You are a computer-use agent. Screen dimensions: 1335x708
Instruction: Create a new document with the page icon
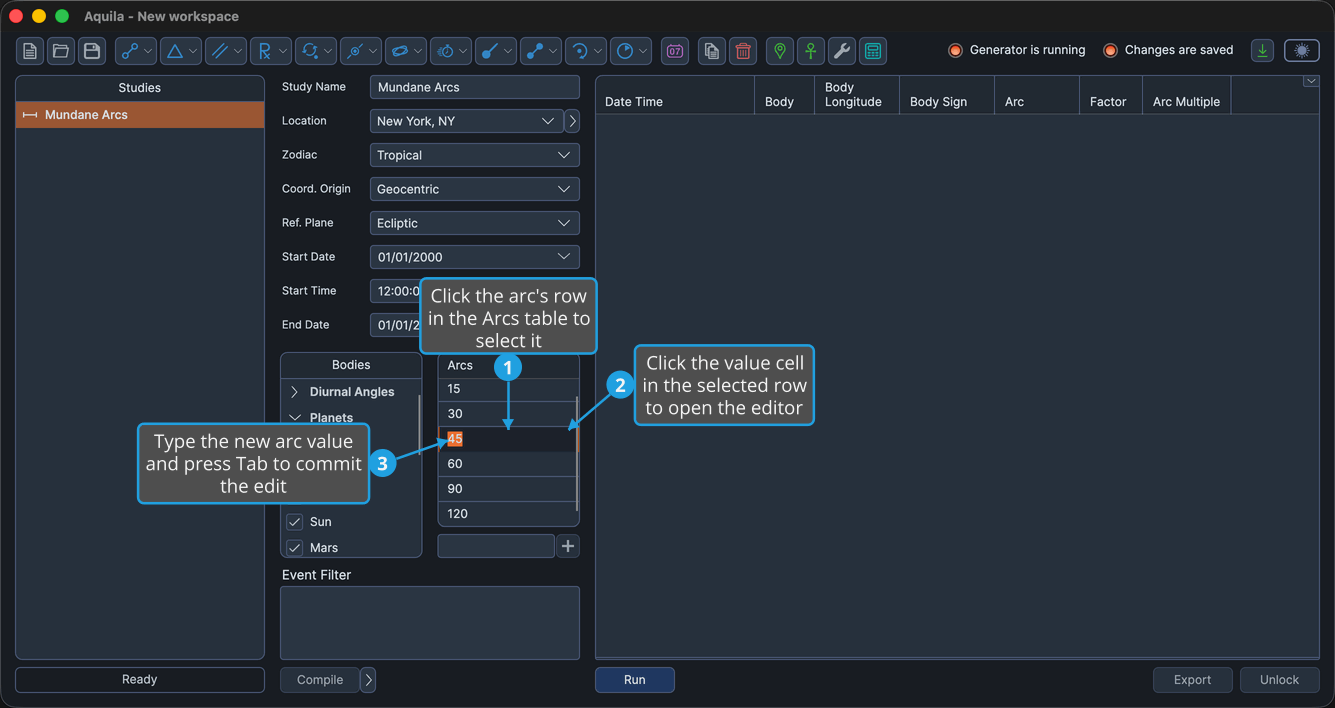30,51
